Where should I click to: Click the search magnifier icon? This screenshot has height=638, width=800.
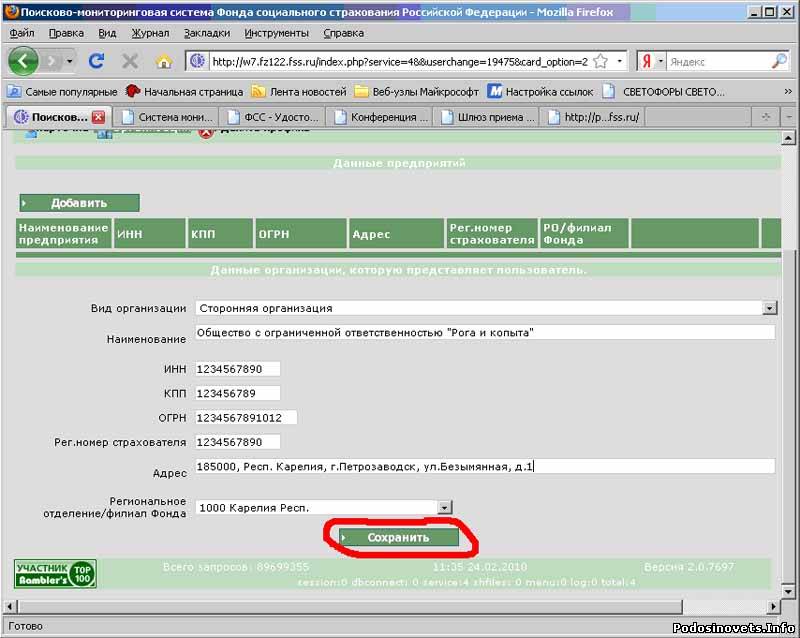click(x=779, y=61)
